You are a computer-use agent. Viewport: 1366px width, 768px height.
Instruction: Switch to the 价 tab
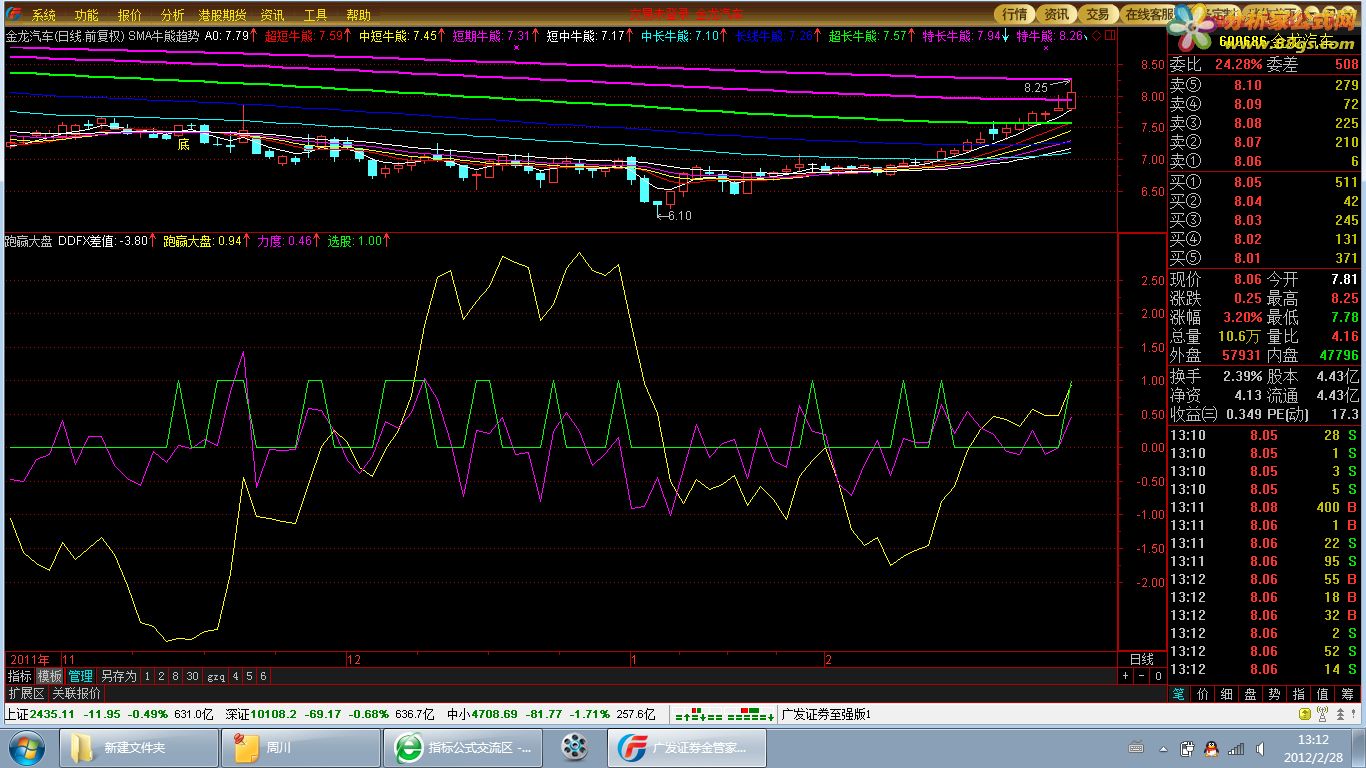(1203, 693)
